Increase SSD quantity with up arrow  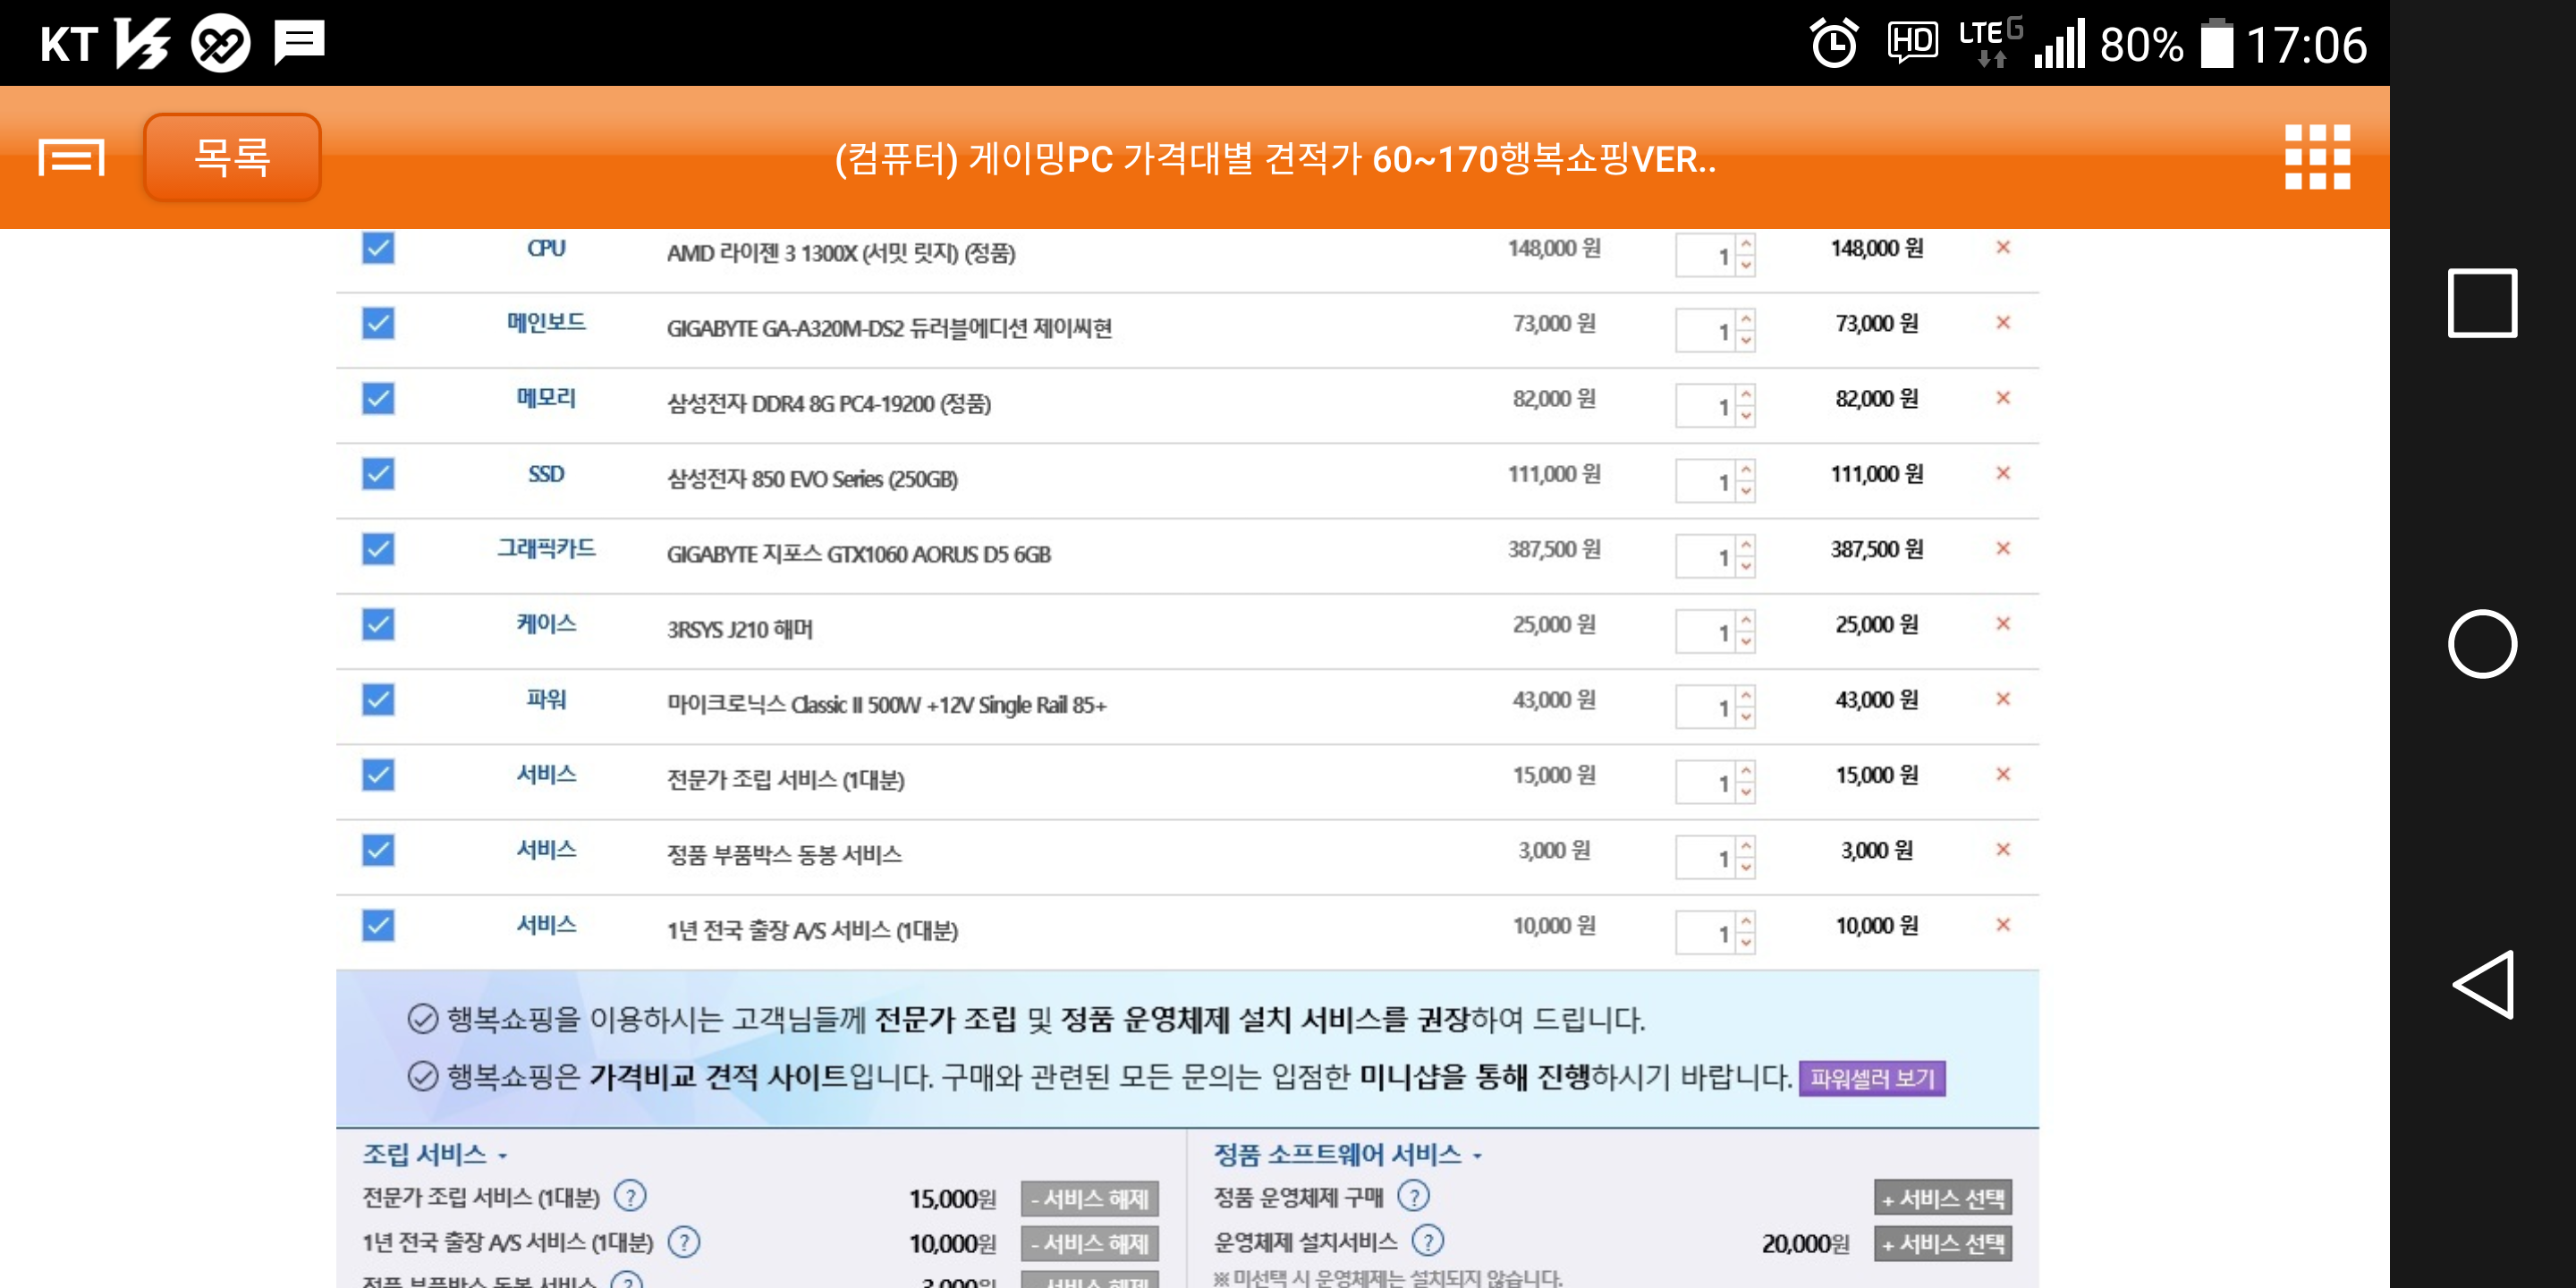tap(1746, 469)
